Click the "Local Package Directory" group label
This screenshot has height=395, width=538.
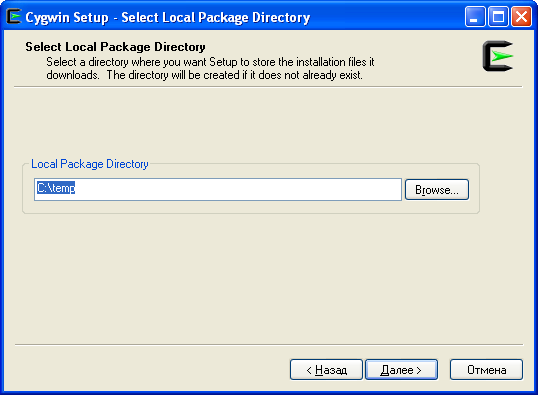(90, 164)
